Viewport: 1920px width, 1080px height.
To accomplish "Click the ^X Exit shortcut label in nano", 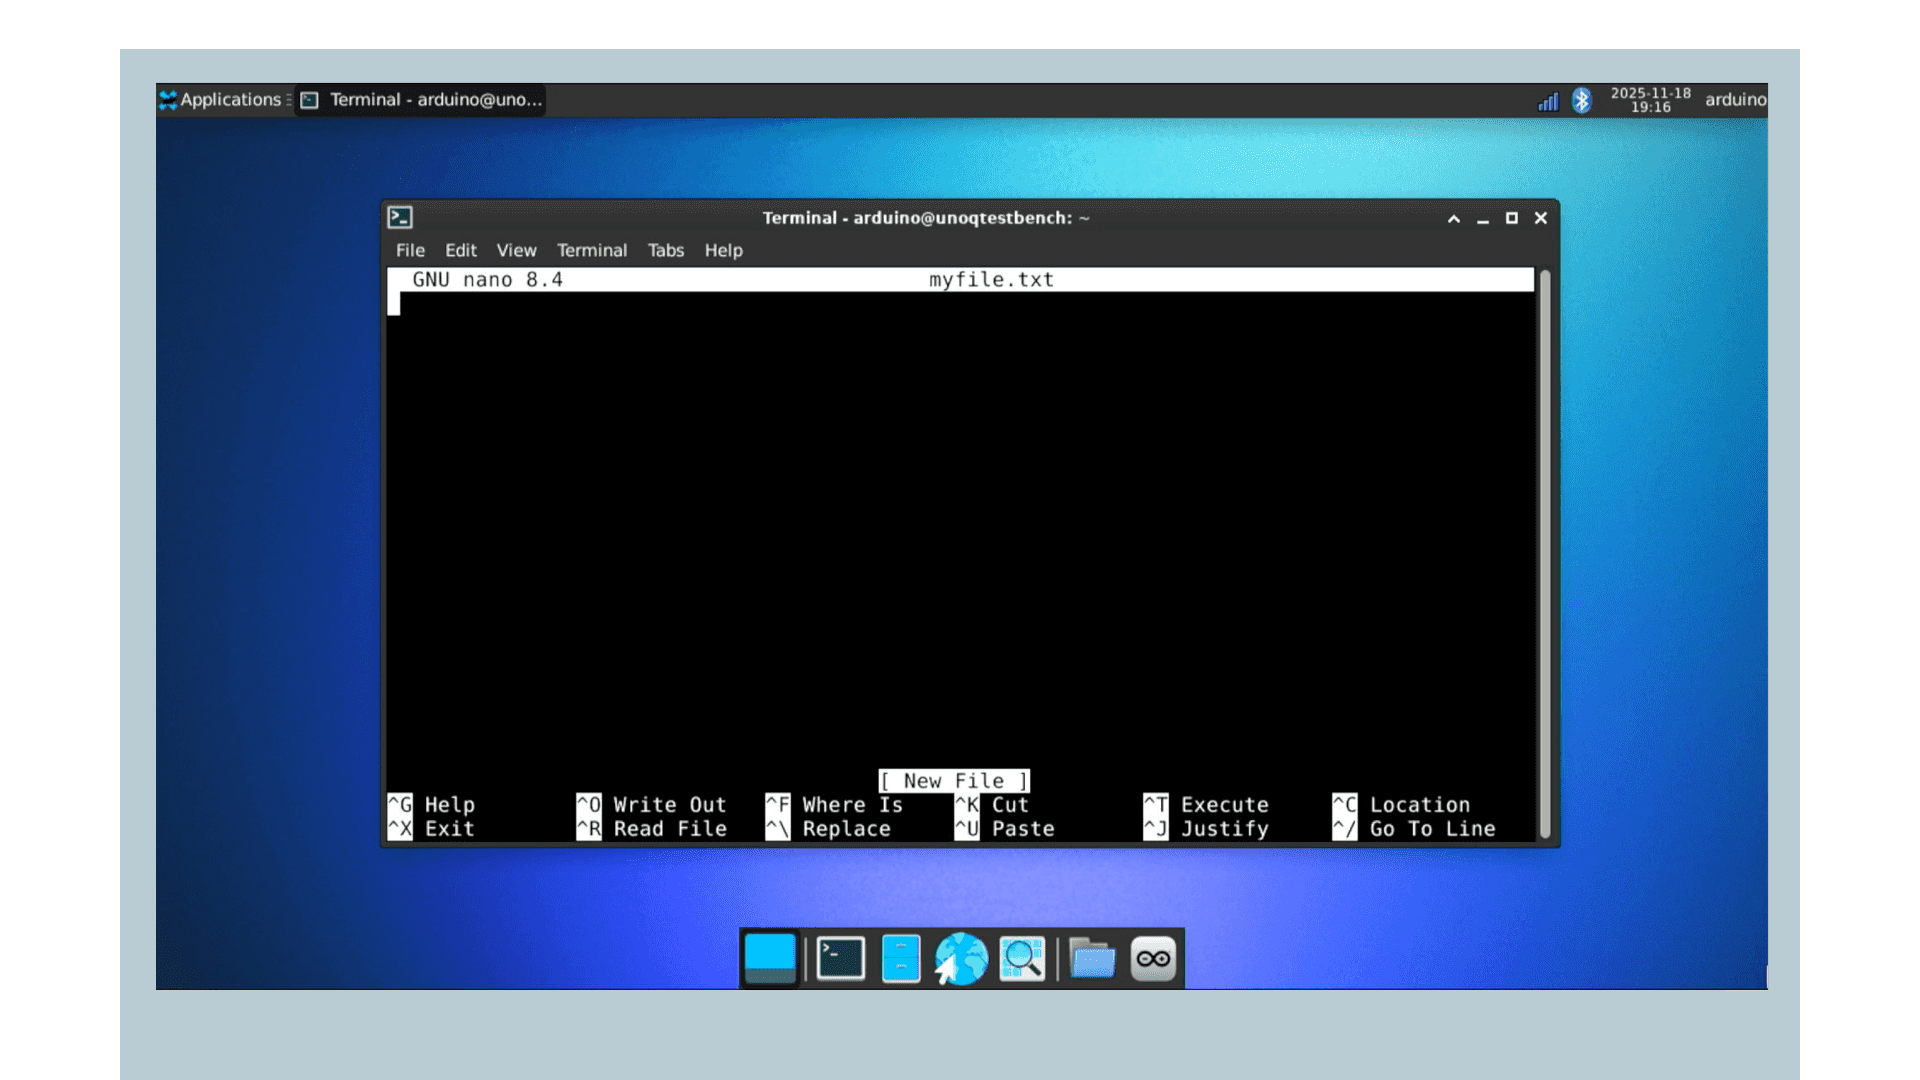I will (432, 828).
